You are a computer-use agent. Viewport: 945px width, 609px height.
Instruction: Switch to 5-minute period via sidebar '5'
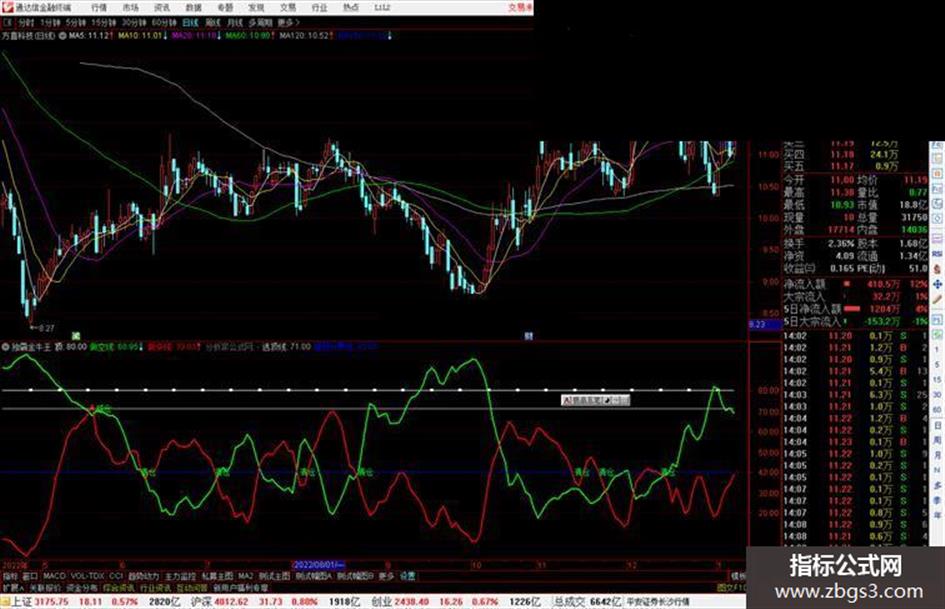pyautogui.click(x=937, y=364)
